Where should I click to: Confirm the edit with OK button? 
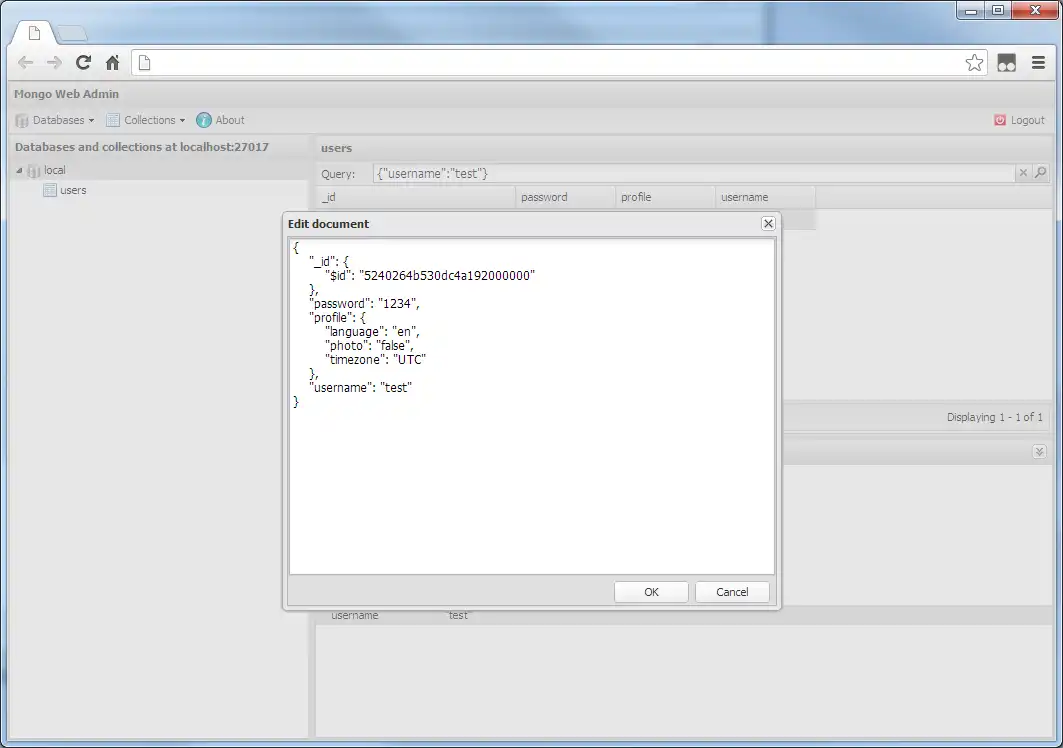coord(651,592)
